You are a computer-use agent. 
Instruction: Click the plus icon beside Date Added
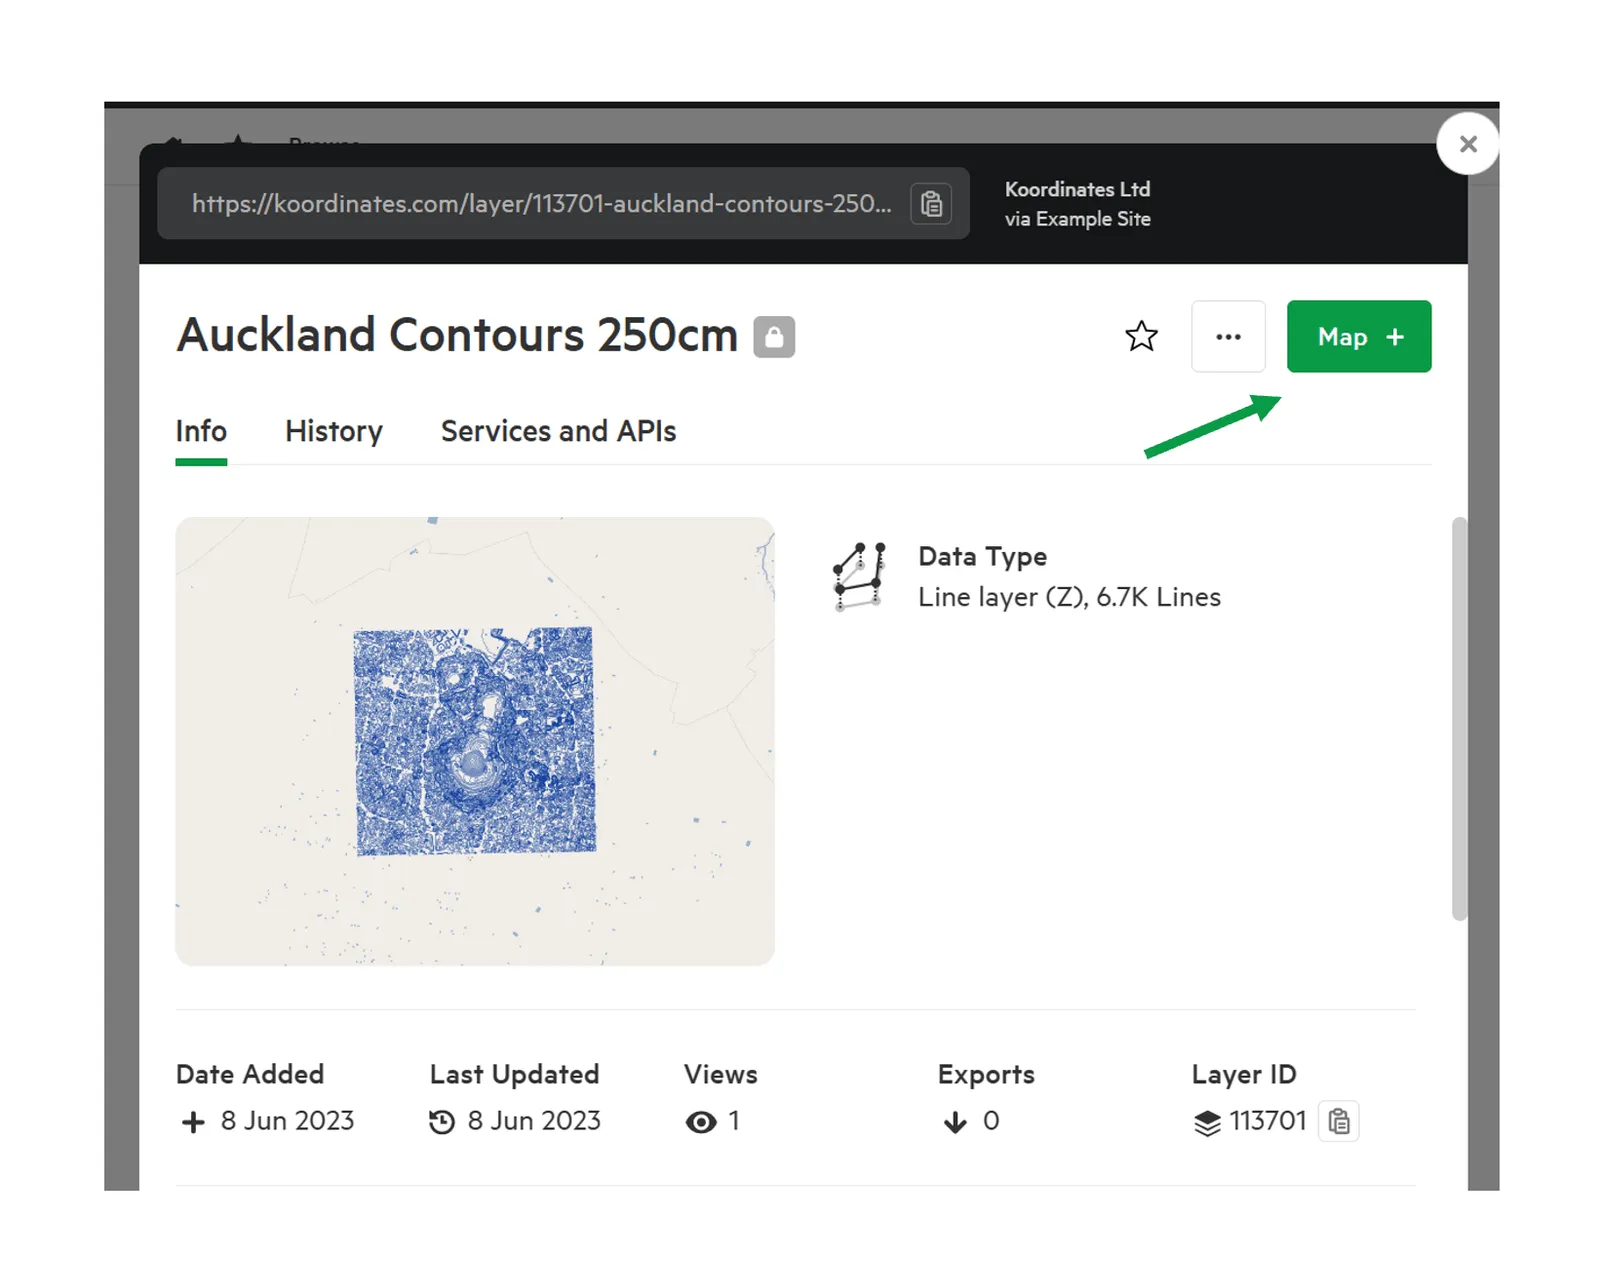(x=193, y=1122)
